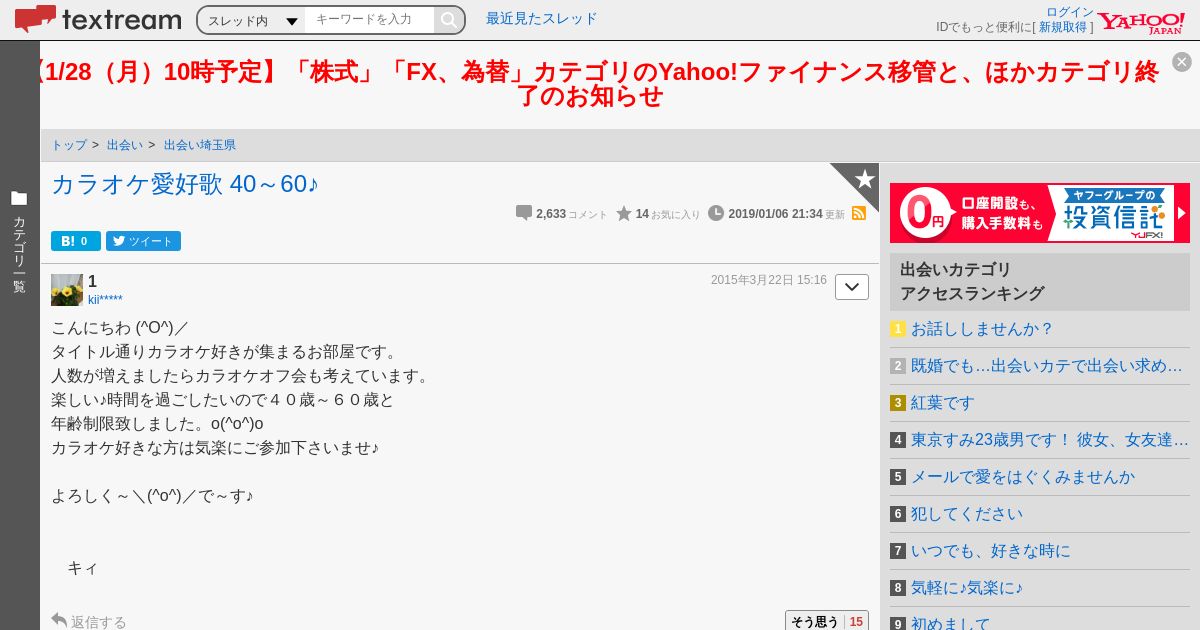This screenshot has width=1200, height=630.
Task: Click the Twitter ツイート button
Action: pyautogui.click(x=143, y=241)
